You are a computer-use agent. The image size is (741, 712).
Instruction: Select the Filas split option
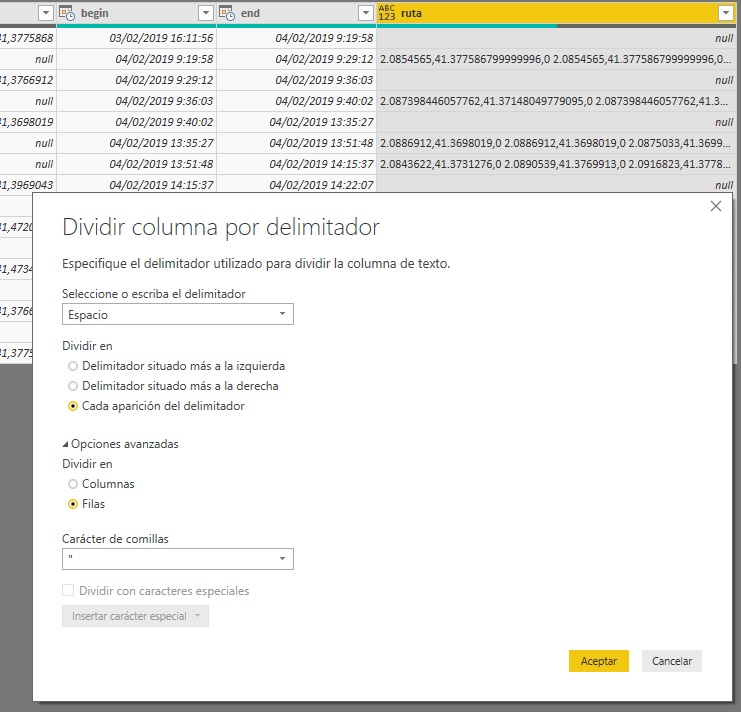tap(73, 504)
